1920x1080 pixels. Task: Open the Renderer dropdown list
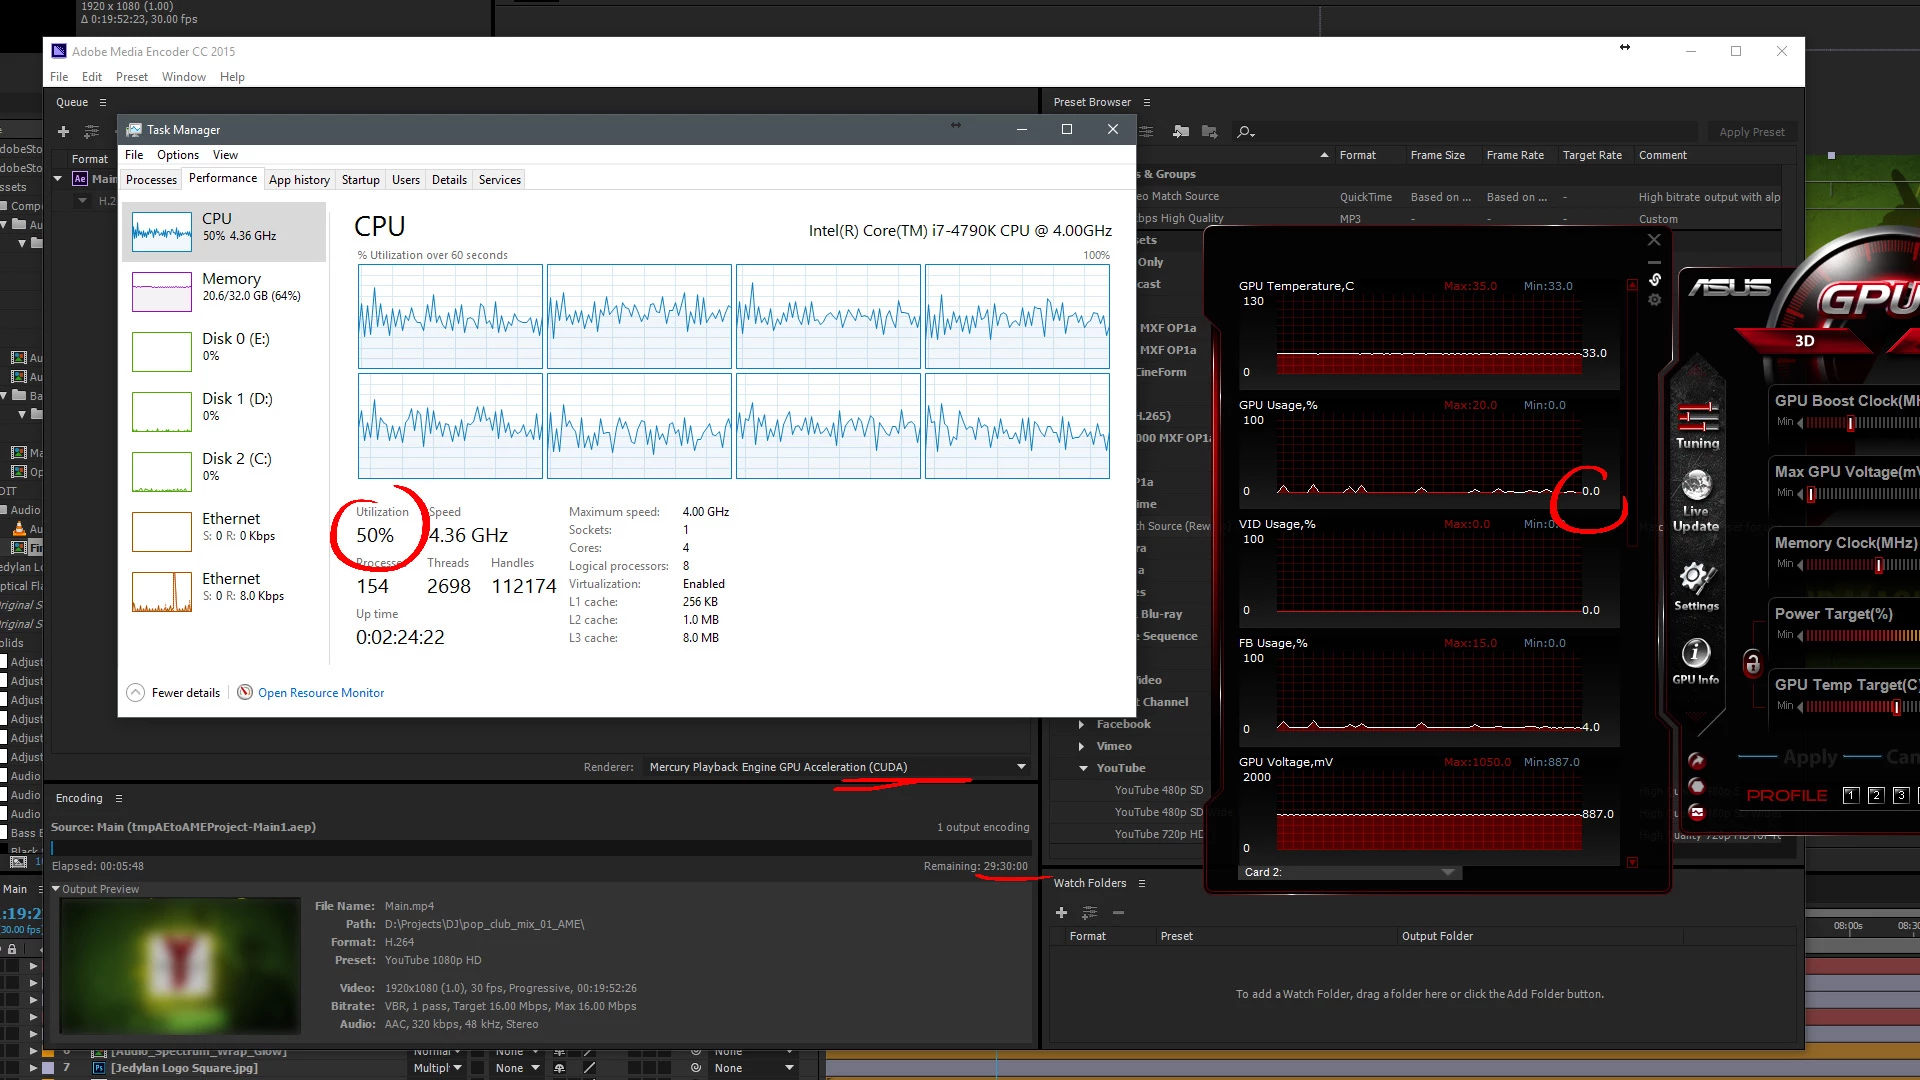[1021, 767]
